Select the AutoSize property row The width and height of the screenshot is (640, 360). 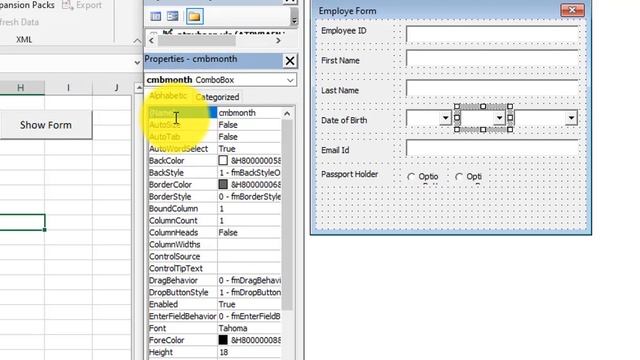pyautogui.click(x=214, y=125)
